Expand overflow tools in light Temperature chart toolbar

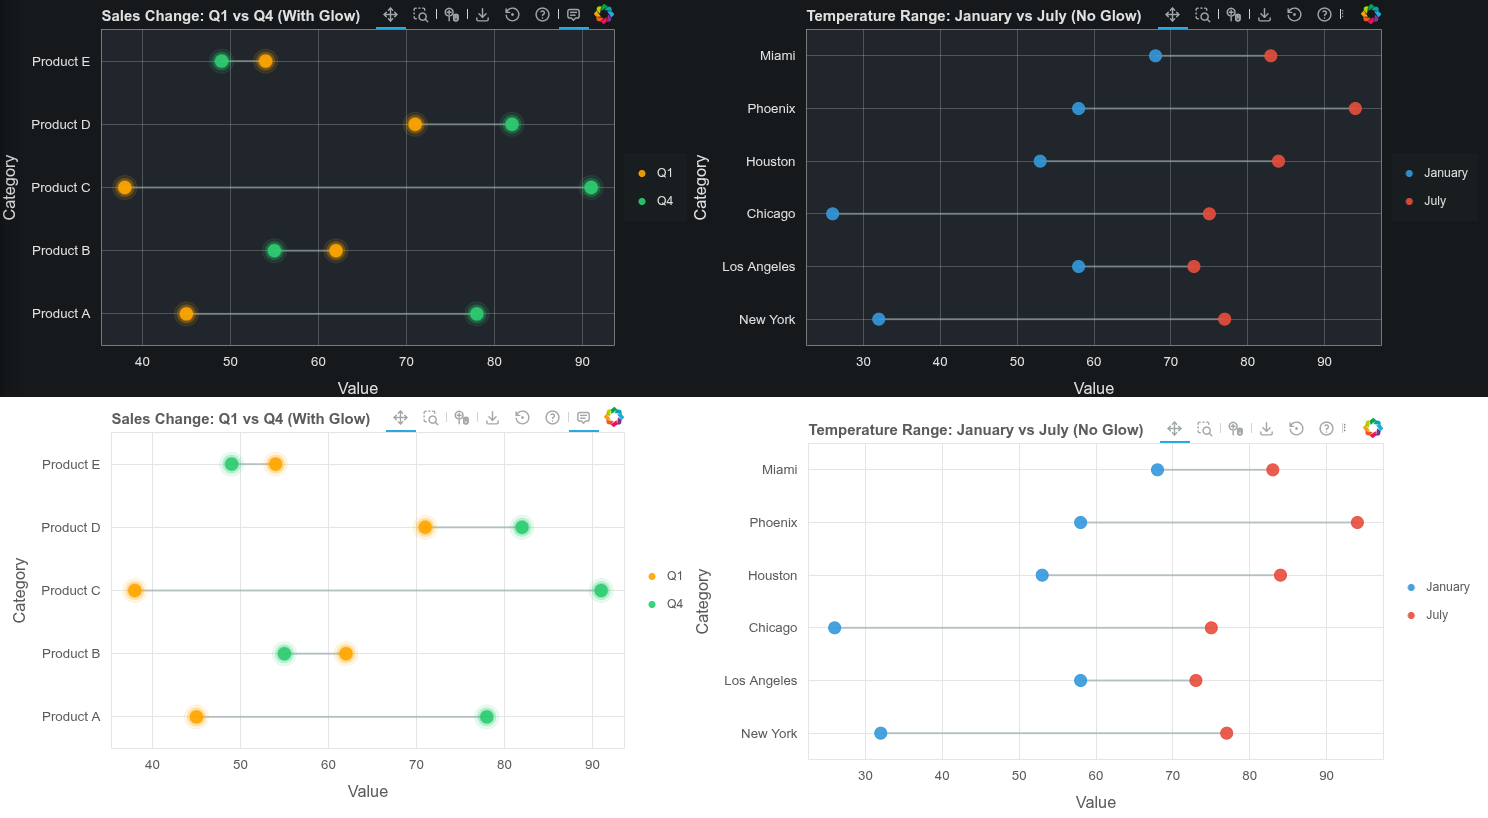click(x=1344, y=429)
